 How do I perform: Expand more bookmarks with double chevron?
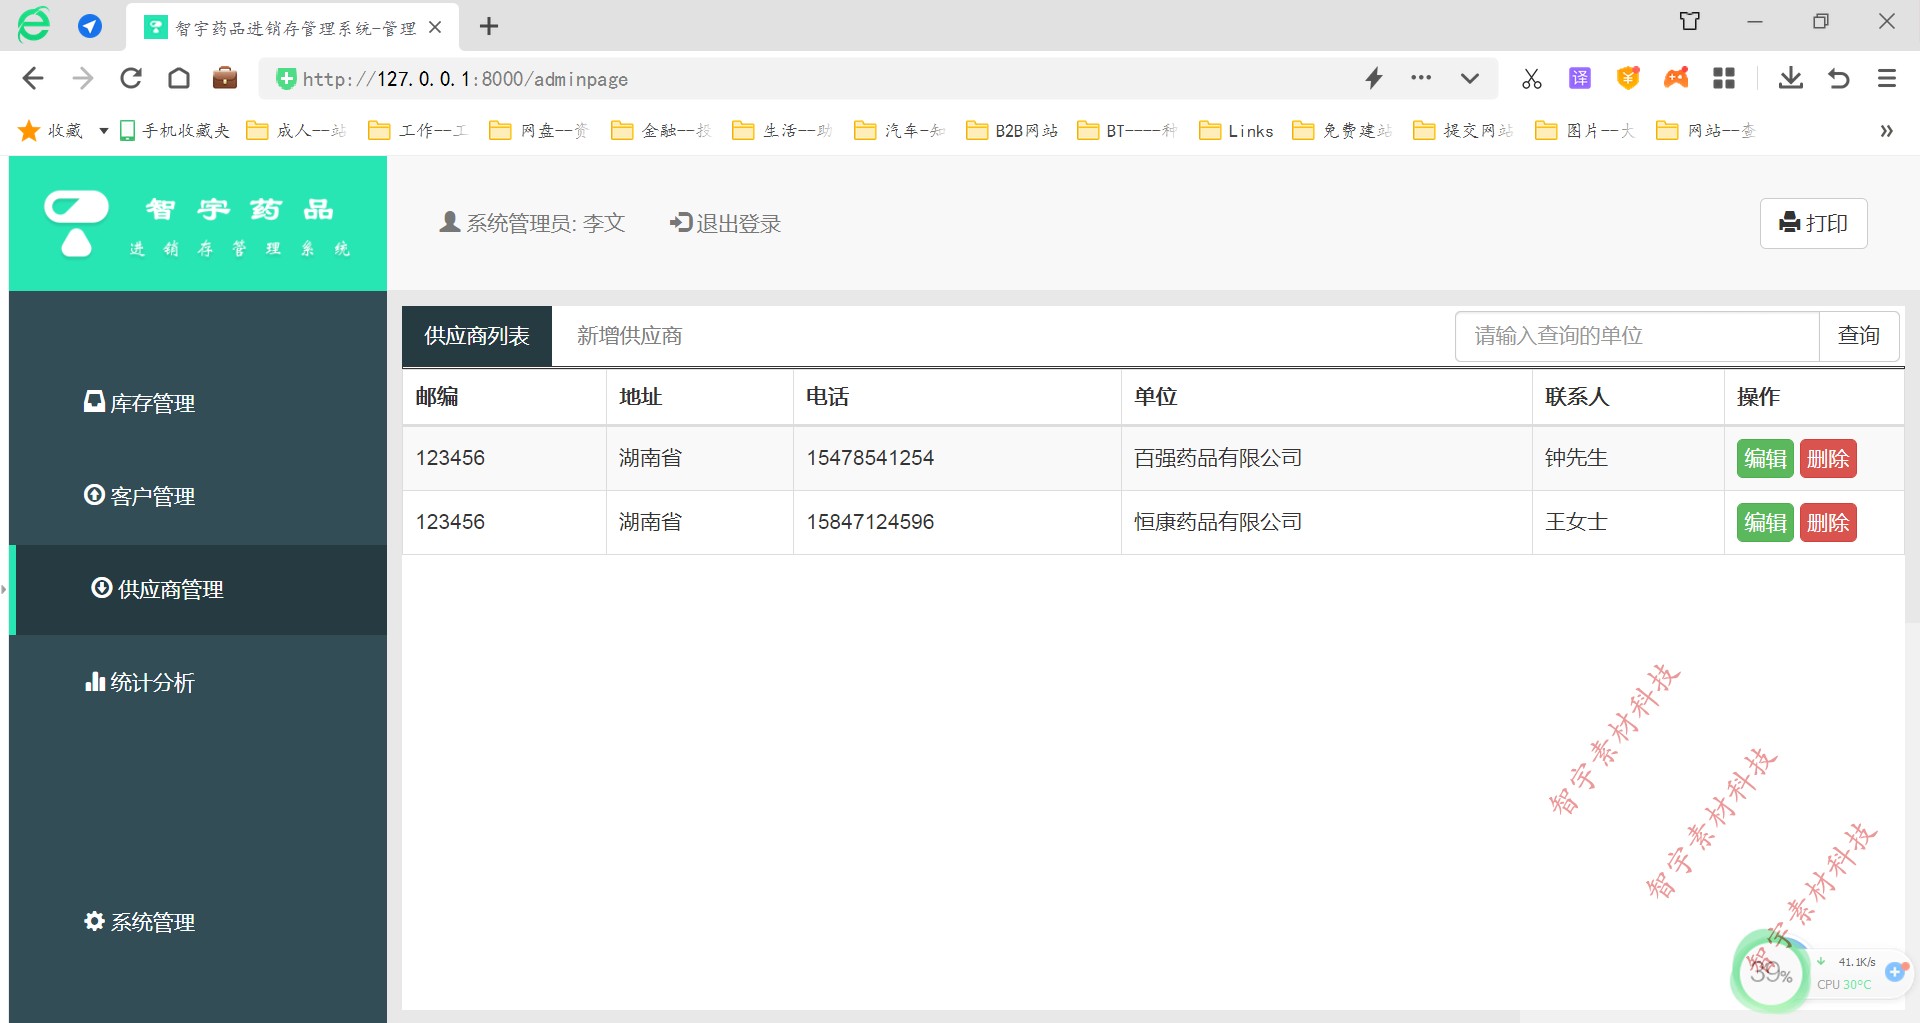[x=1886, y=130]
